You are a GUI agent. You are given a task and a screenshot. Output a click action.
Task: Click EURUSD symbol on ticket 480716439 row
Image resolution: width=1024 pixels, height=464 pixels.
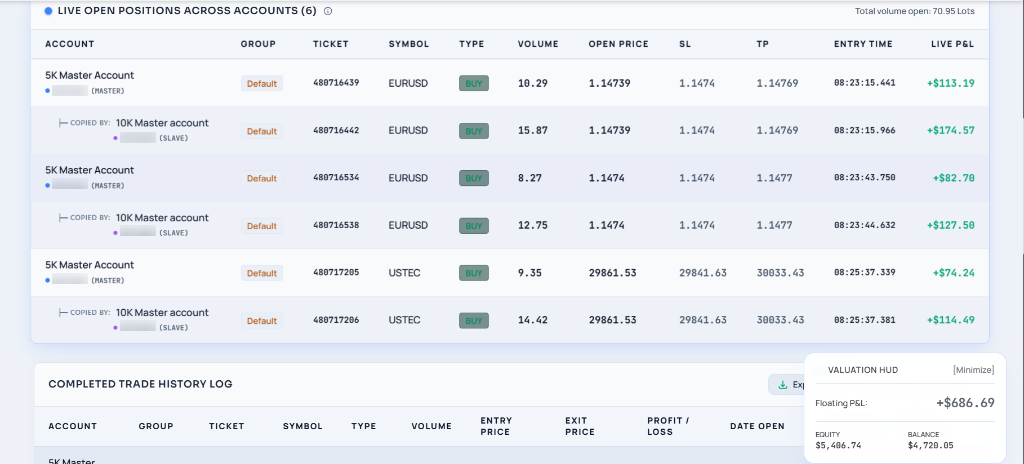coord(408,83)
